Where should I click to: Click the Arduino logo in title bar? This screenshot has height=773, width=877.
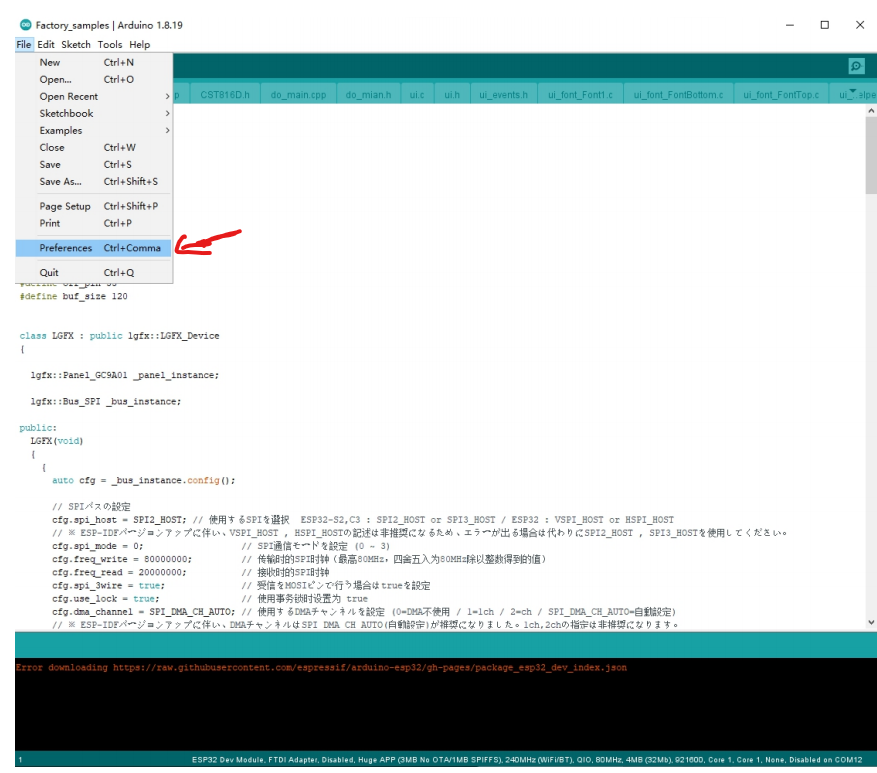(x=25, y=25)
